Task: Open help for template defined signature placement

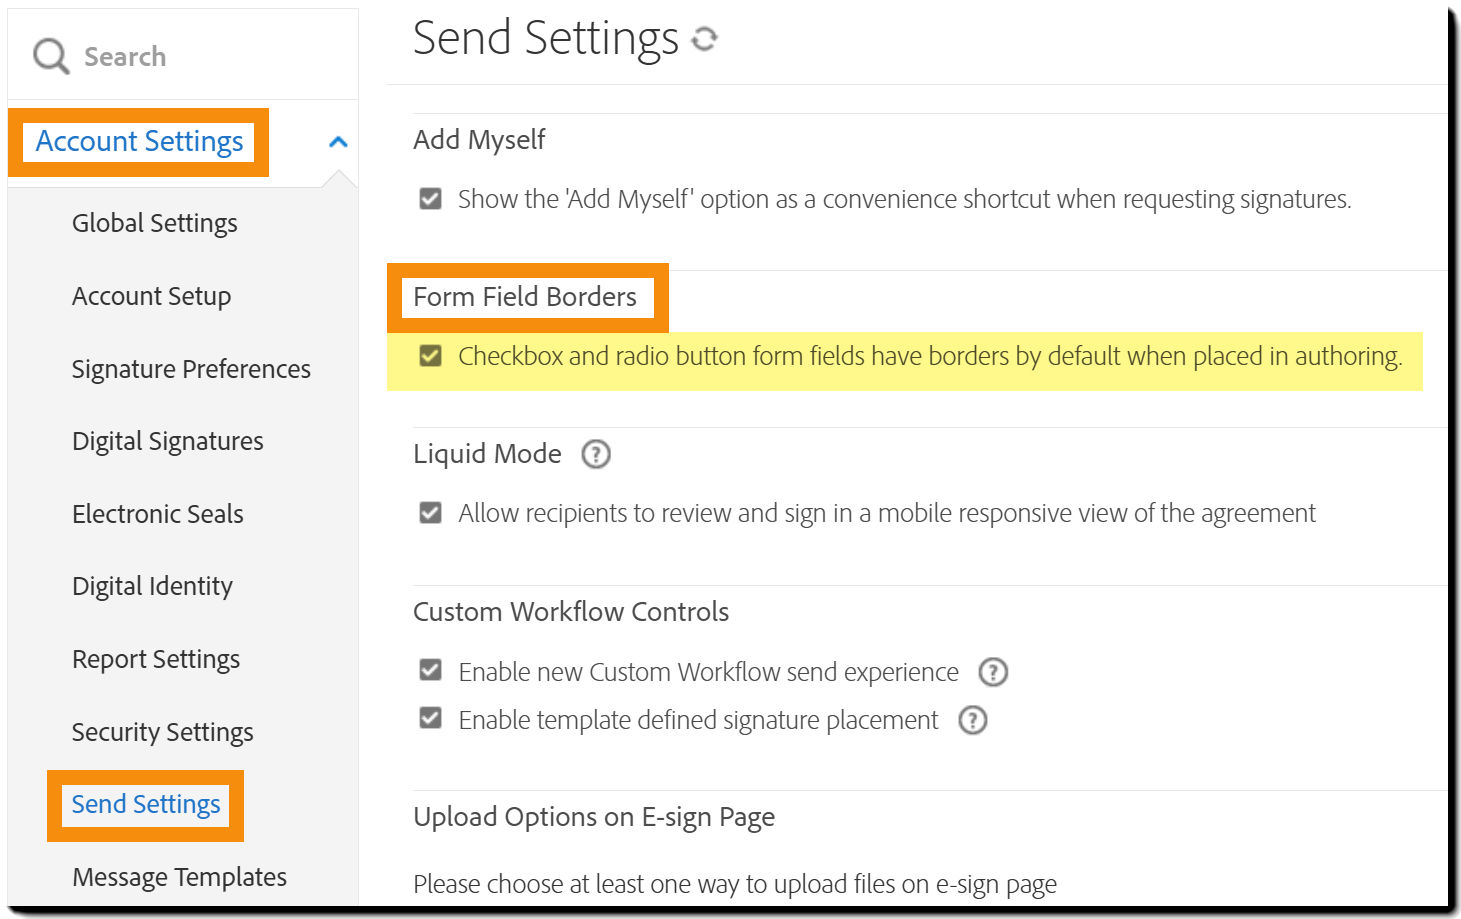Action: click(x=972, y=720)
